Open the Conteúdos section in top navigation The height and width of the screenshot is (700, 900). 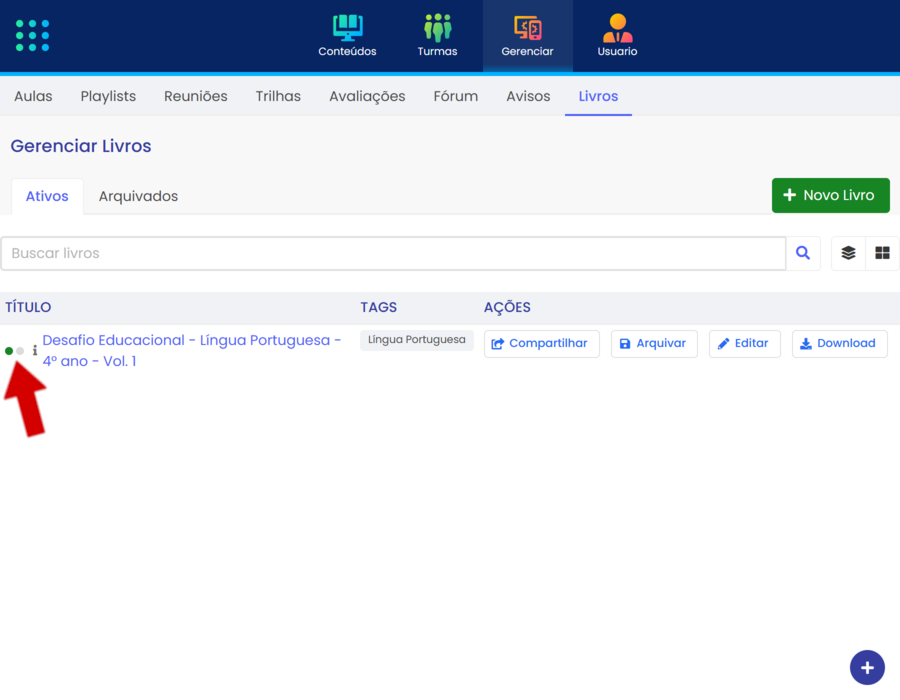click(347, 36)
